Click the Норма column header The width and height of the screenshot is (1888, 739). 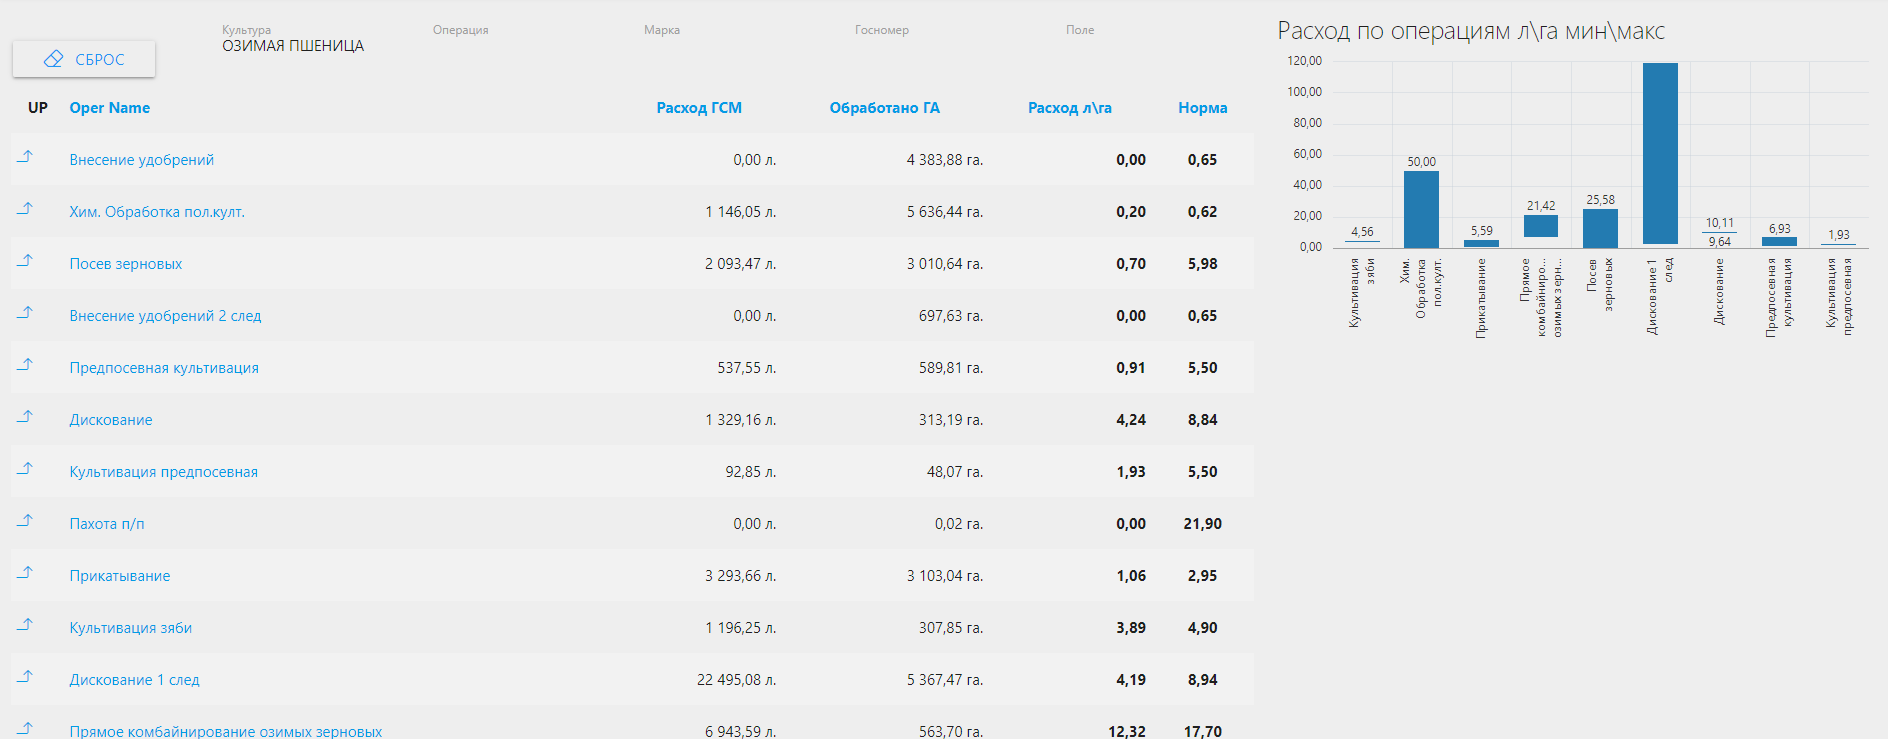(x=1202, y=108)
